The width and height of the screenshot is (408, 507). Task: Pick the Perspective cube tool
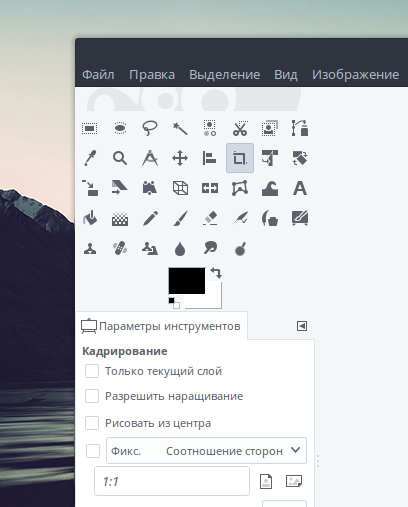click(180, 188)
